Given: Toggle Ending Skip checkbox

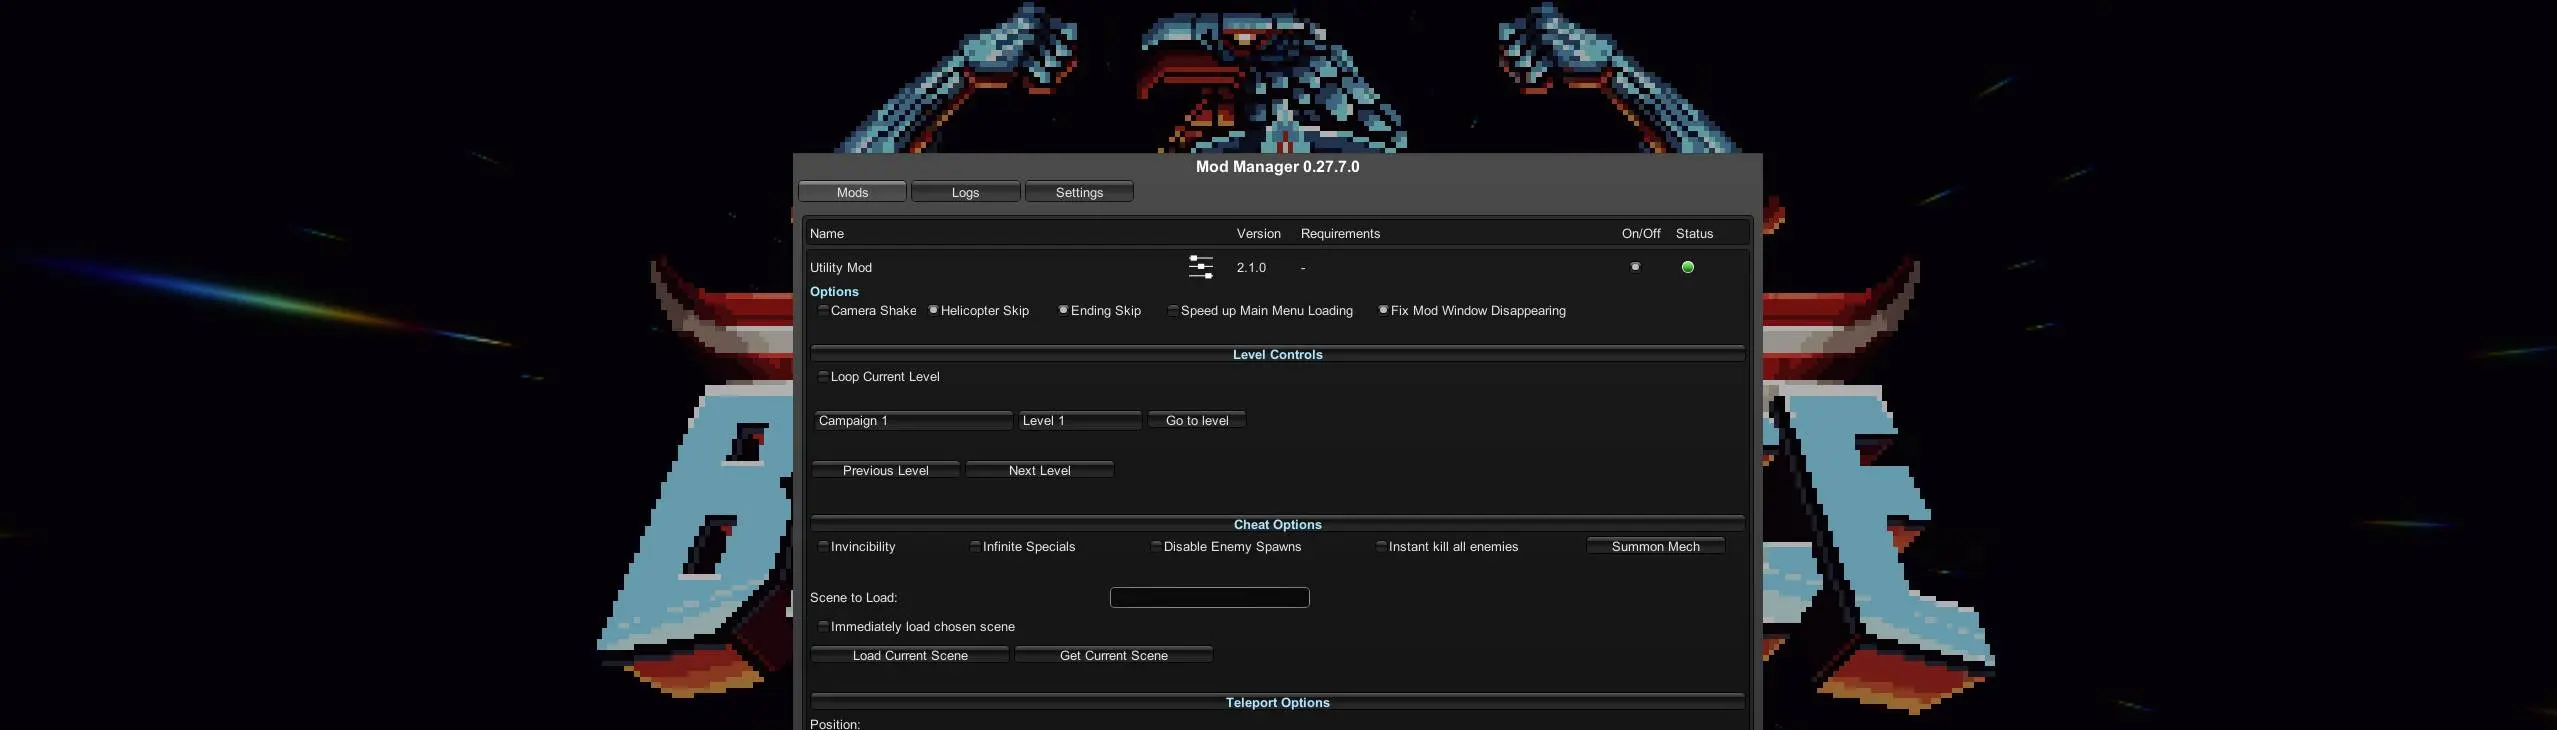Looking at the screenshot, I should pos(1063,310).
